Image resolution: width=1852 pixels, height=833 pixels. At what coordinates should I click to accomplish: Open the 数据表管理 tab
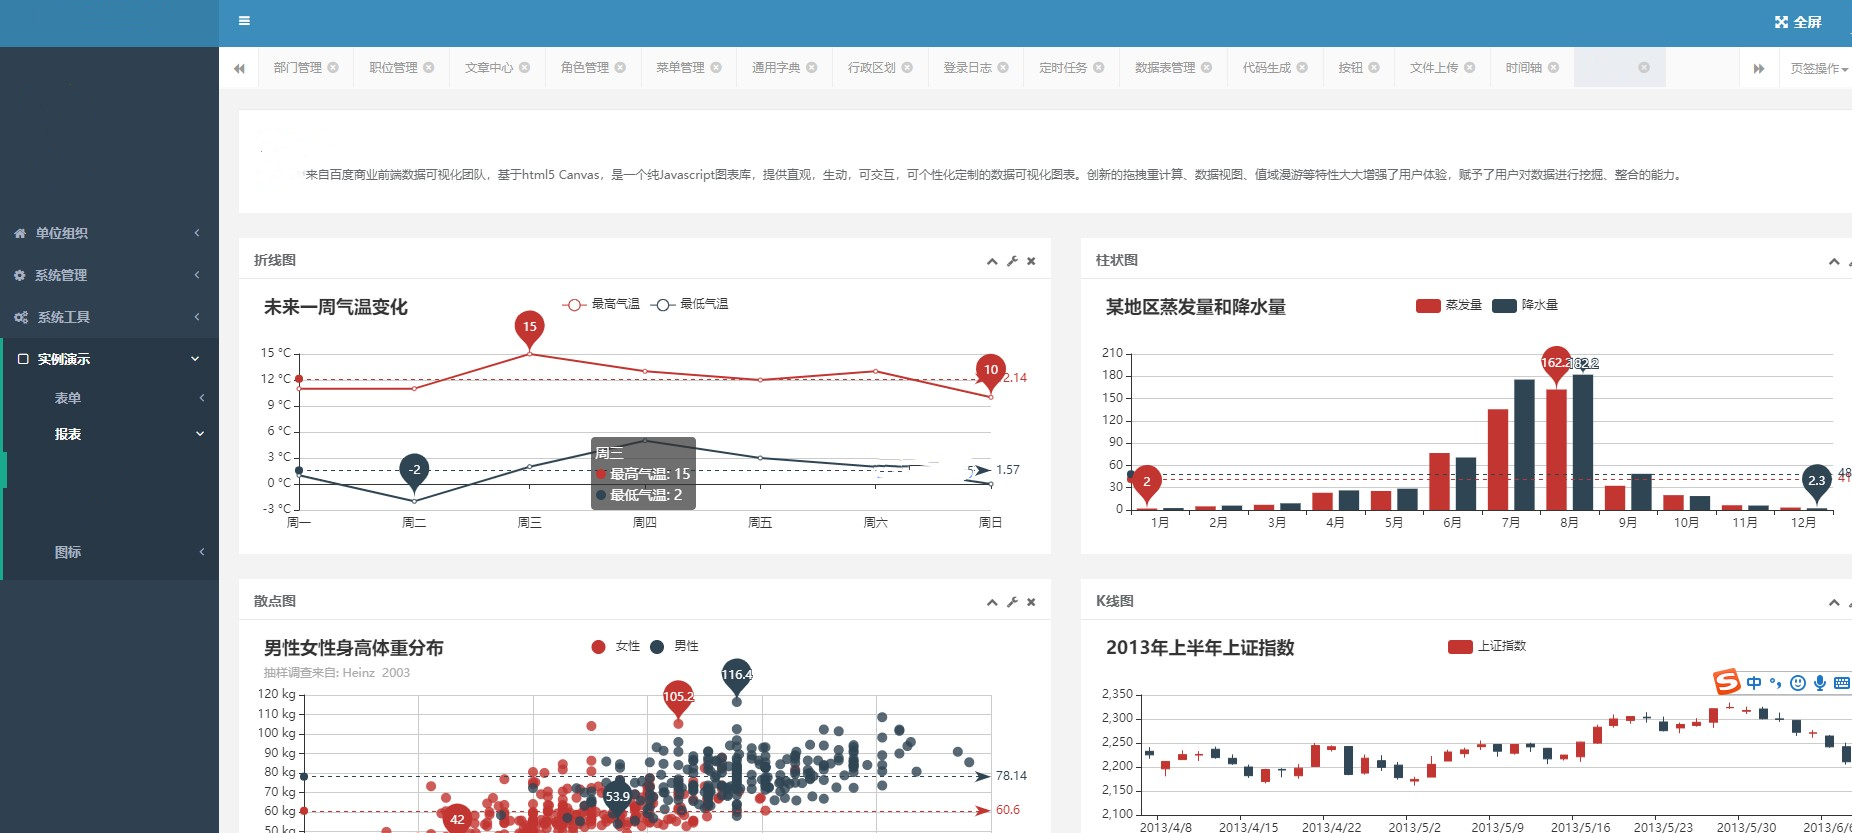click(x=1165, y=68)
